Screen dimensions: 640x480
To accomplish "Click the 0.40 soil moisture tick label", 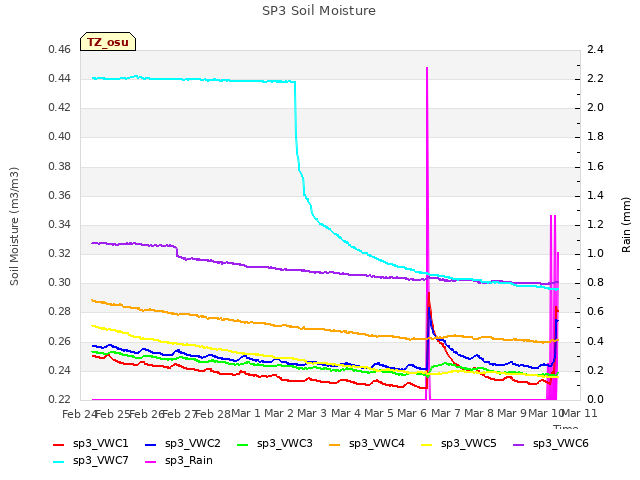I will (x=60, y=137).
